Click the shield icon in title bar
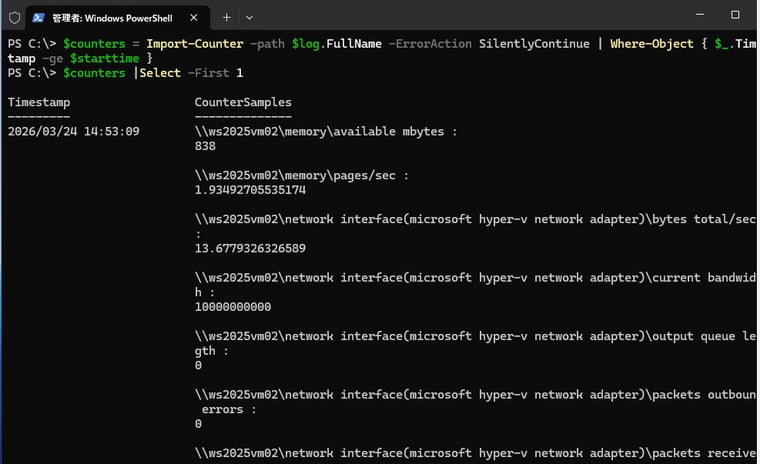Viewport: 760px width, 464px height. click(x=15, y=18)
